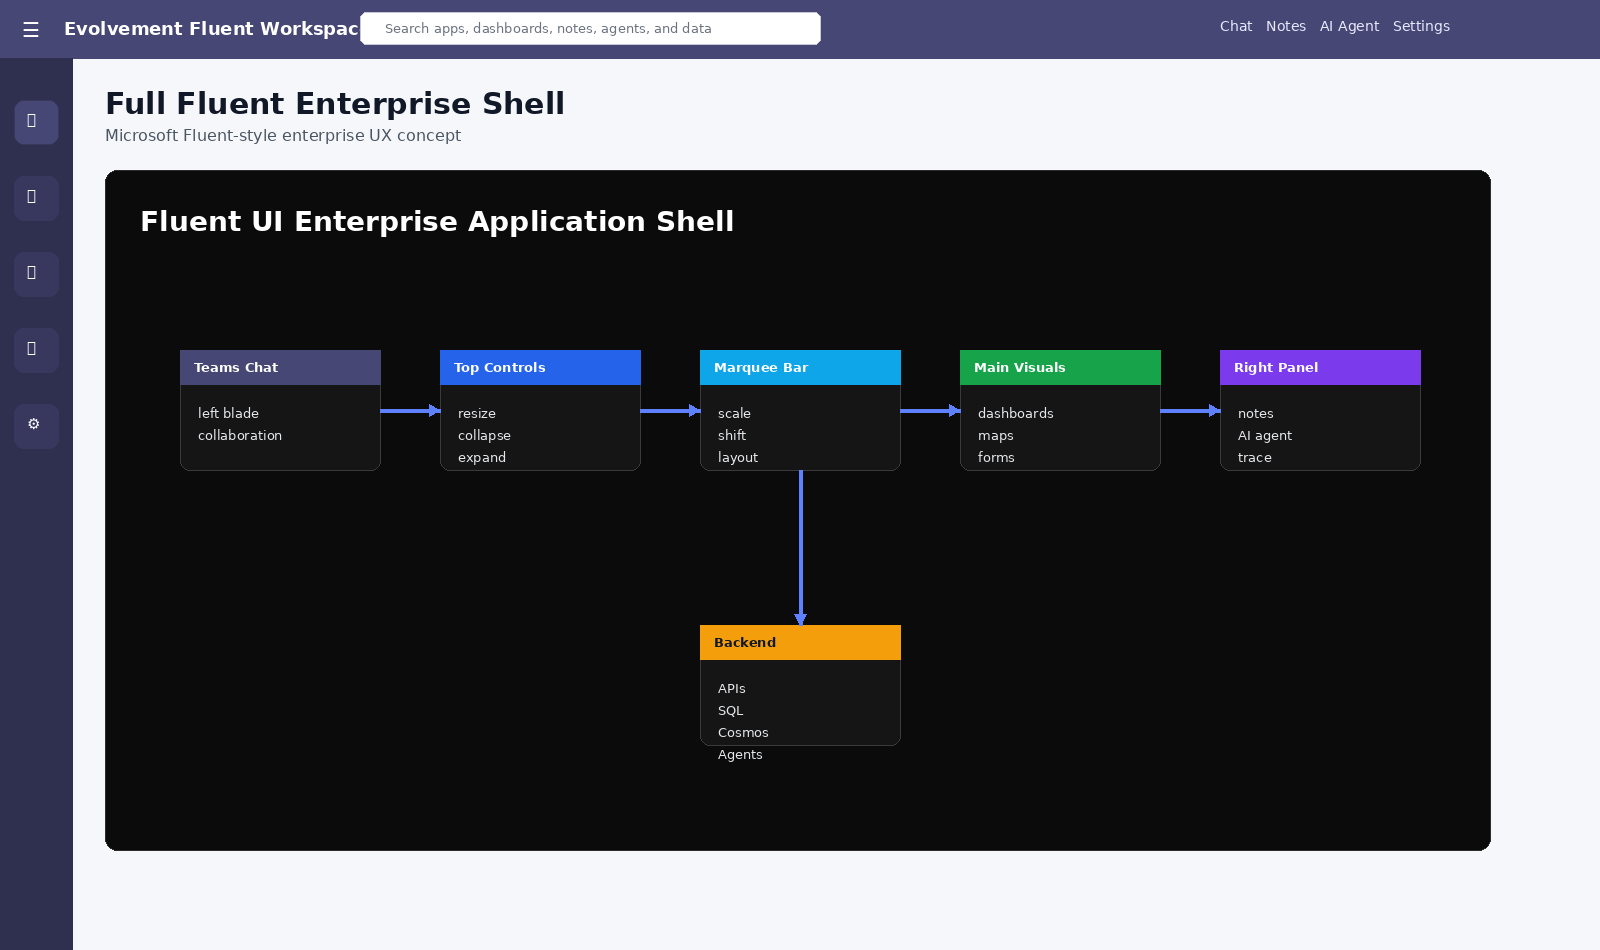Focus the search apps and dashboards field
The width and height of the screenshot is (1600, 950).
point(590,29)
